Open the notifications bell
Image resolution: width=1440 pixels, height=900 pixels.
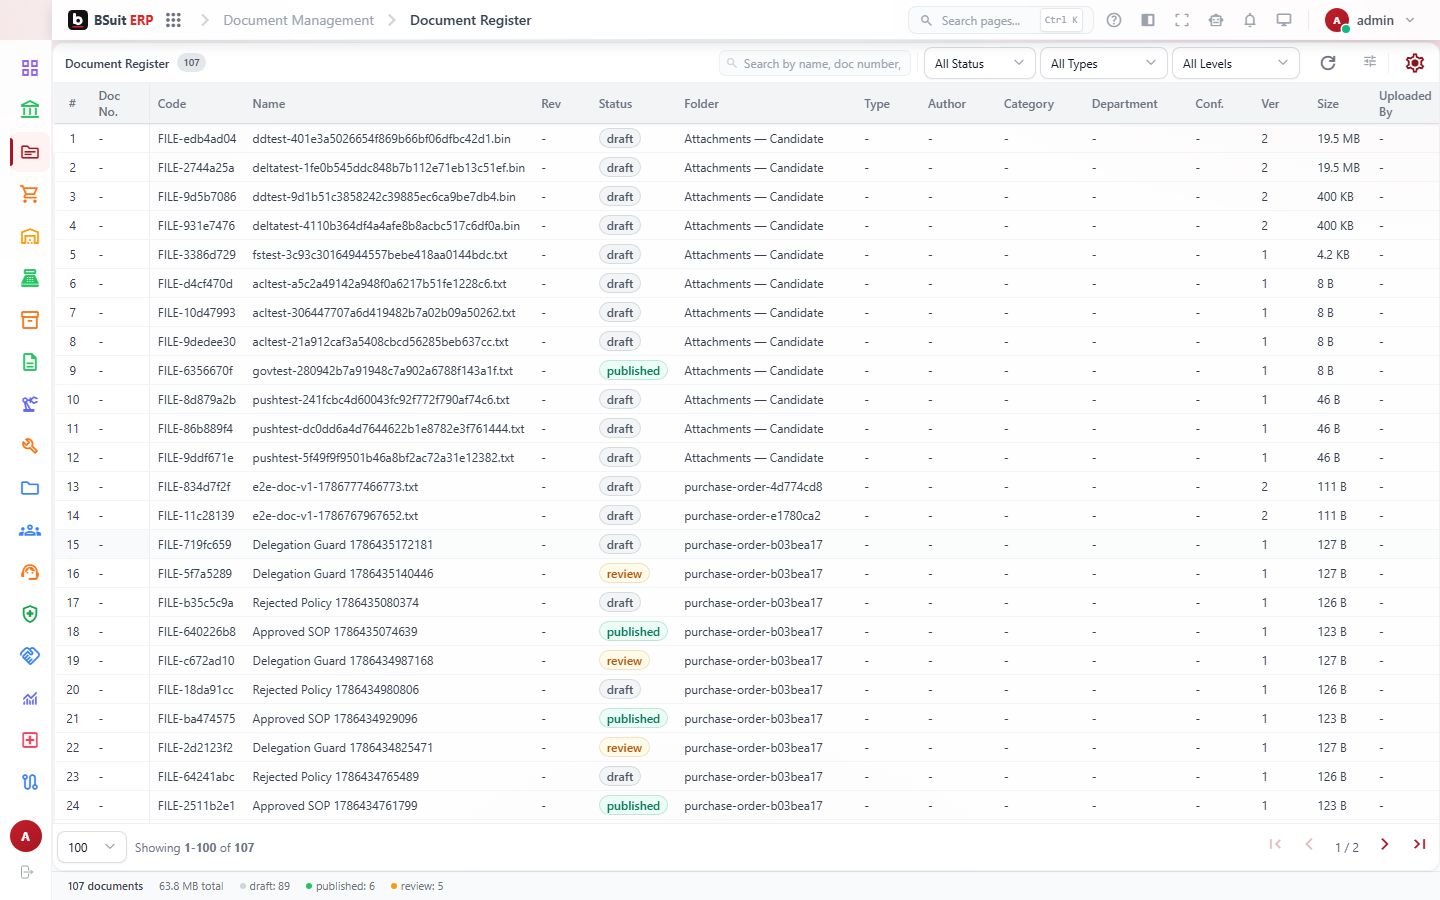coord(1250,20)
